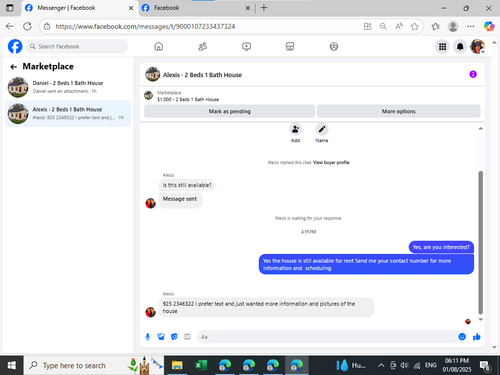
Task: Add this page to favorites star
Action: pyautogui.click(x=414, y=26)
